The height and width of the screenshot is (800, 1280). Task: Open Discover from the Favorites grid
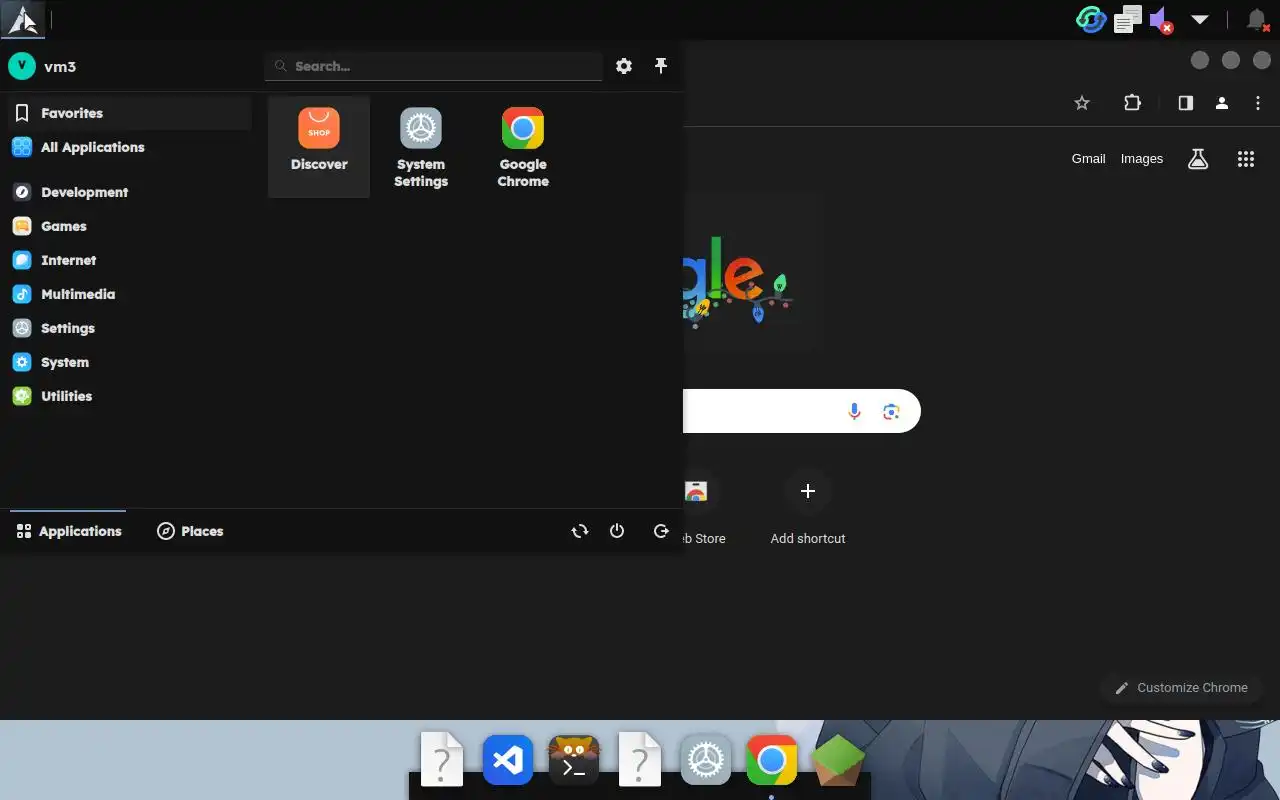319,146
